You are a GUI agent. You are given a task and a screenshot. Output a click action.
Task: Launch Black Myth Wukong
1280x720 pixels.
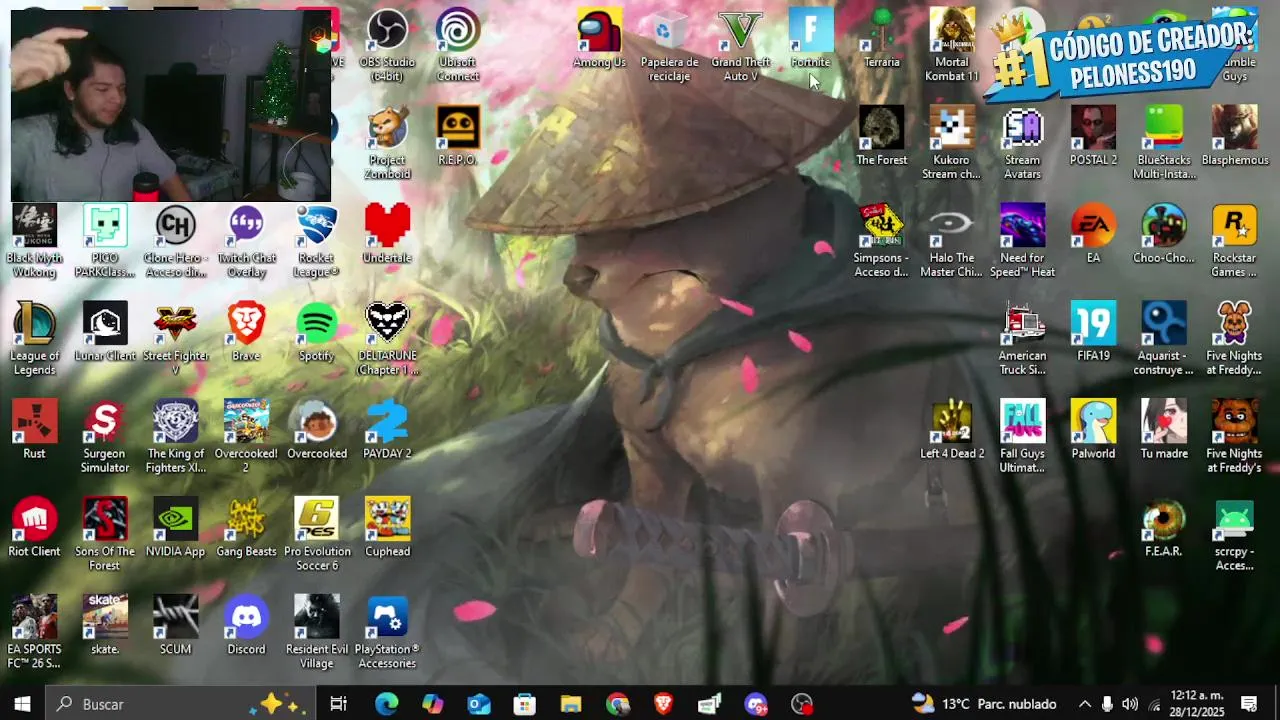pos(34,242)
